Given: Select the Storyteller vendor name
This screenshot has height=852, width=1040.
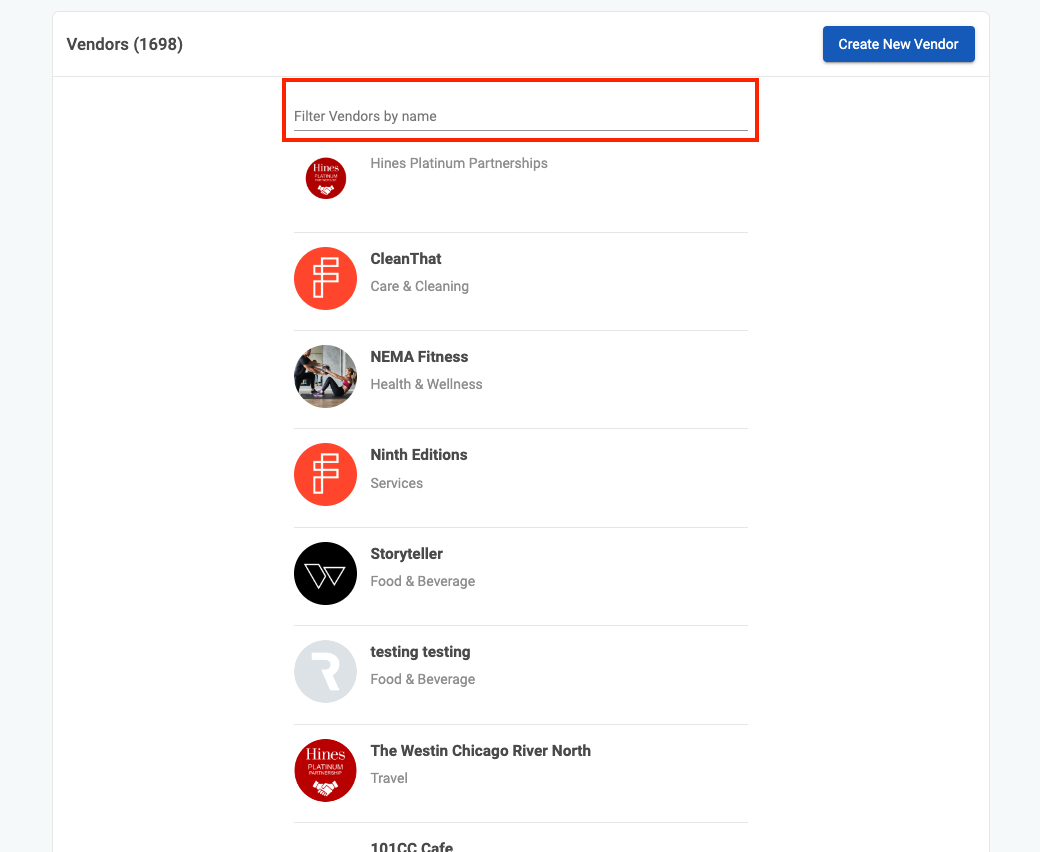Looking at the screenshot, I should tap(406, 554).
